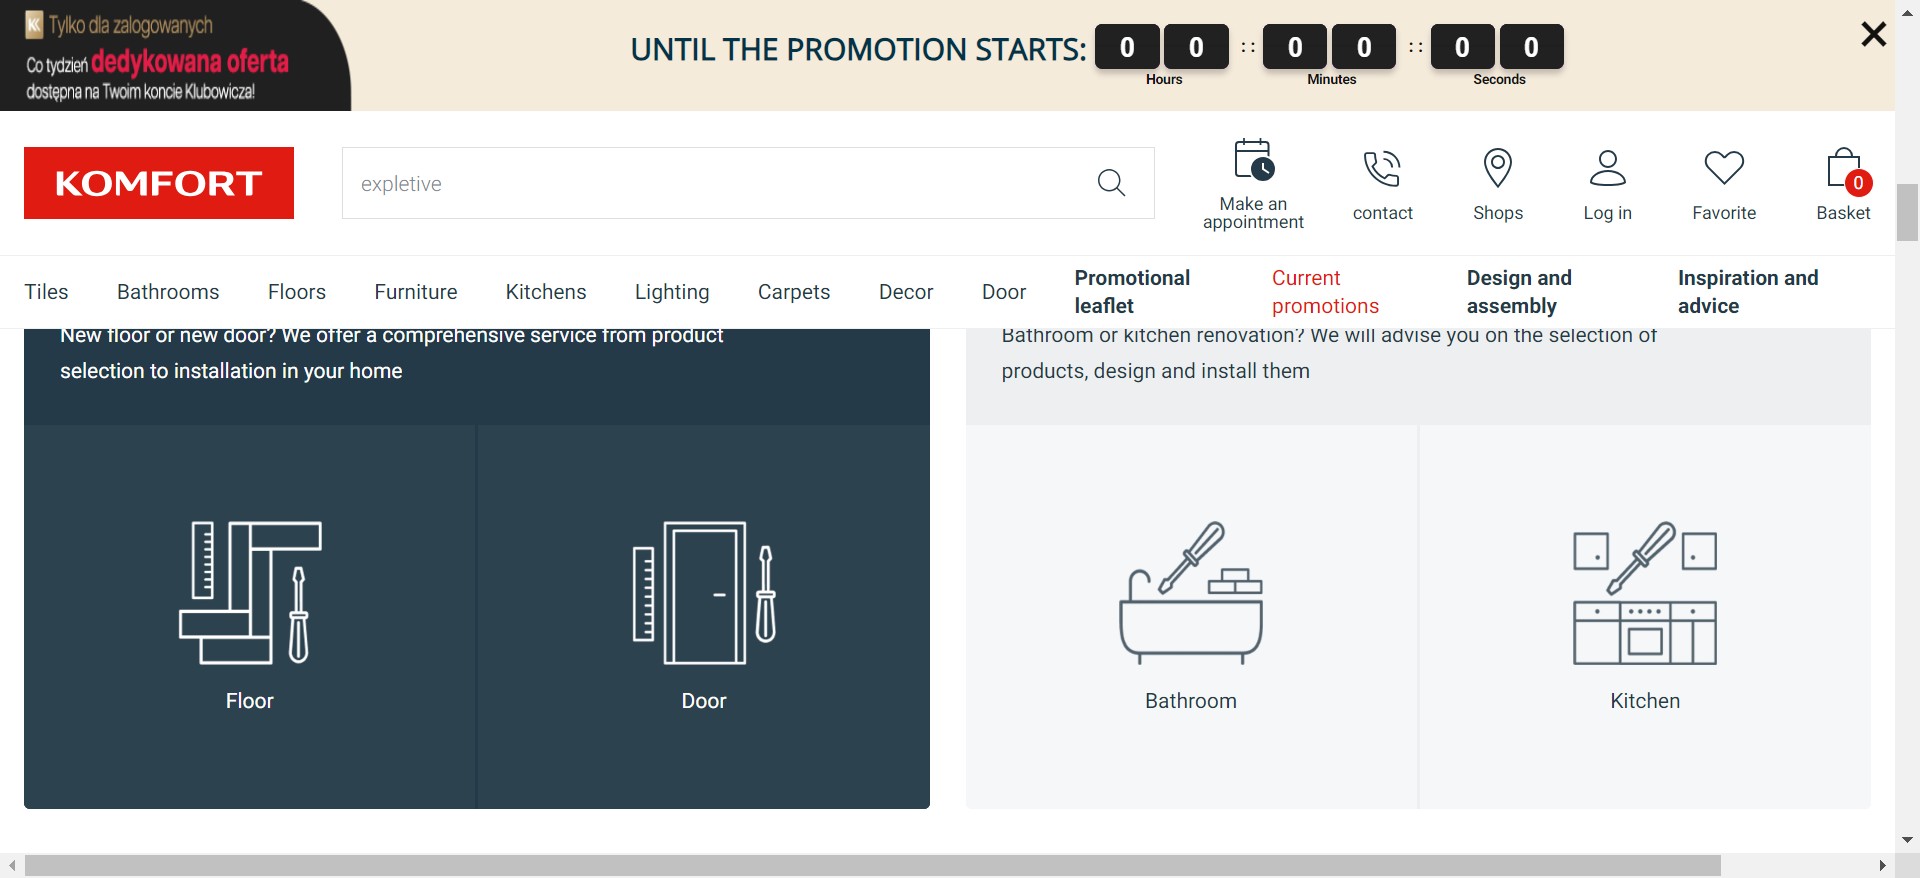Choose the Kitchen renovation icon

tap(1644, 593)
